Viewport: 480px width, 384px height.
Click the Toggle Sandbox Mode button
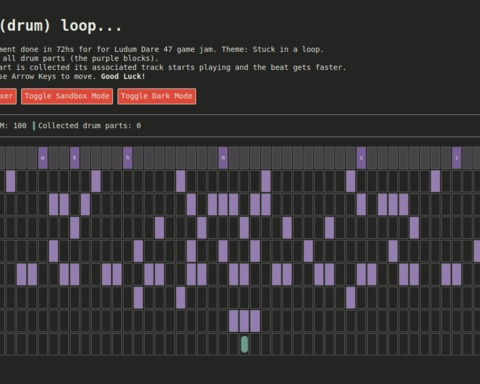(x=67, y=96)
